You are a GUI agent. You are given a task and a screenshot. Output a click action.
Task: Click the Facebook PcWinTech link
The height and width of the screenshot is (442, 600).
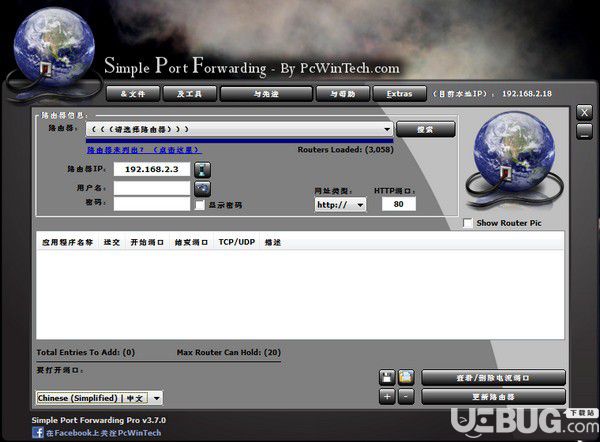(103, 433)
